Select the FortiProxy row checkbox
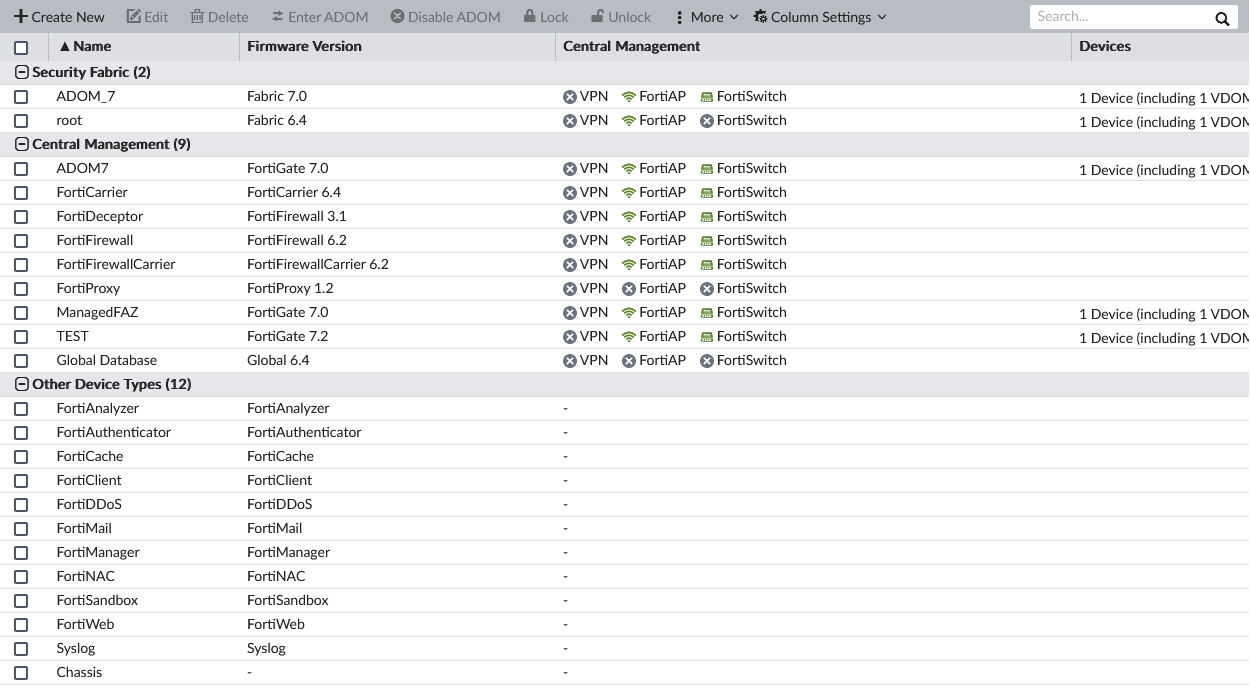Screen dimensions: 1250x686 coord(21,288)
